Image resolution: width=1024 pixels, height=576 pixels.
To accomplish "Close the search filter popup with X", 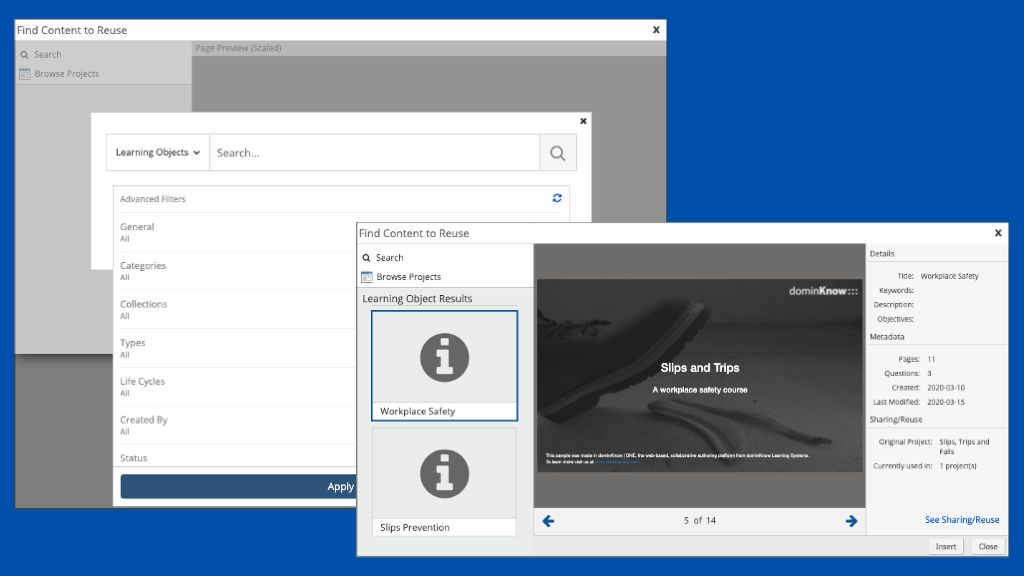I will 583,120.
